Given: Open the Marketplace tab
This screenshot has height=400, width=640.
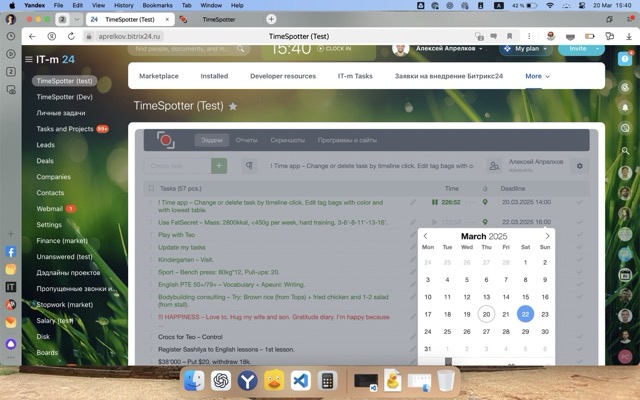Looking at the screenshot, I should click(x=159, y=76).
